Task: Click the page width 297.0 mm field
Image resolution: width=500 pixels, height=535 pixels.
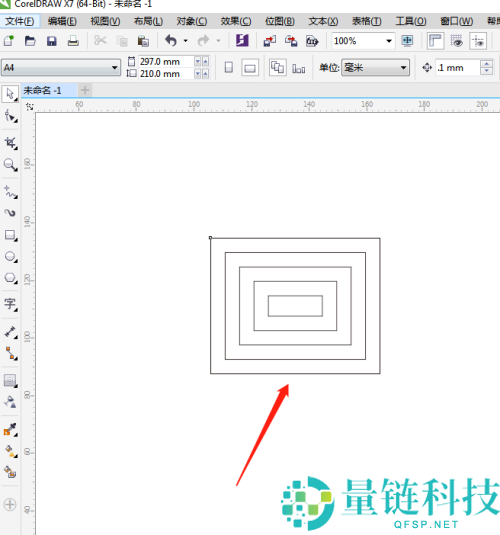Action: pos(166,61)
